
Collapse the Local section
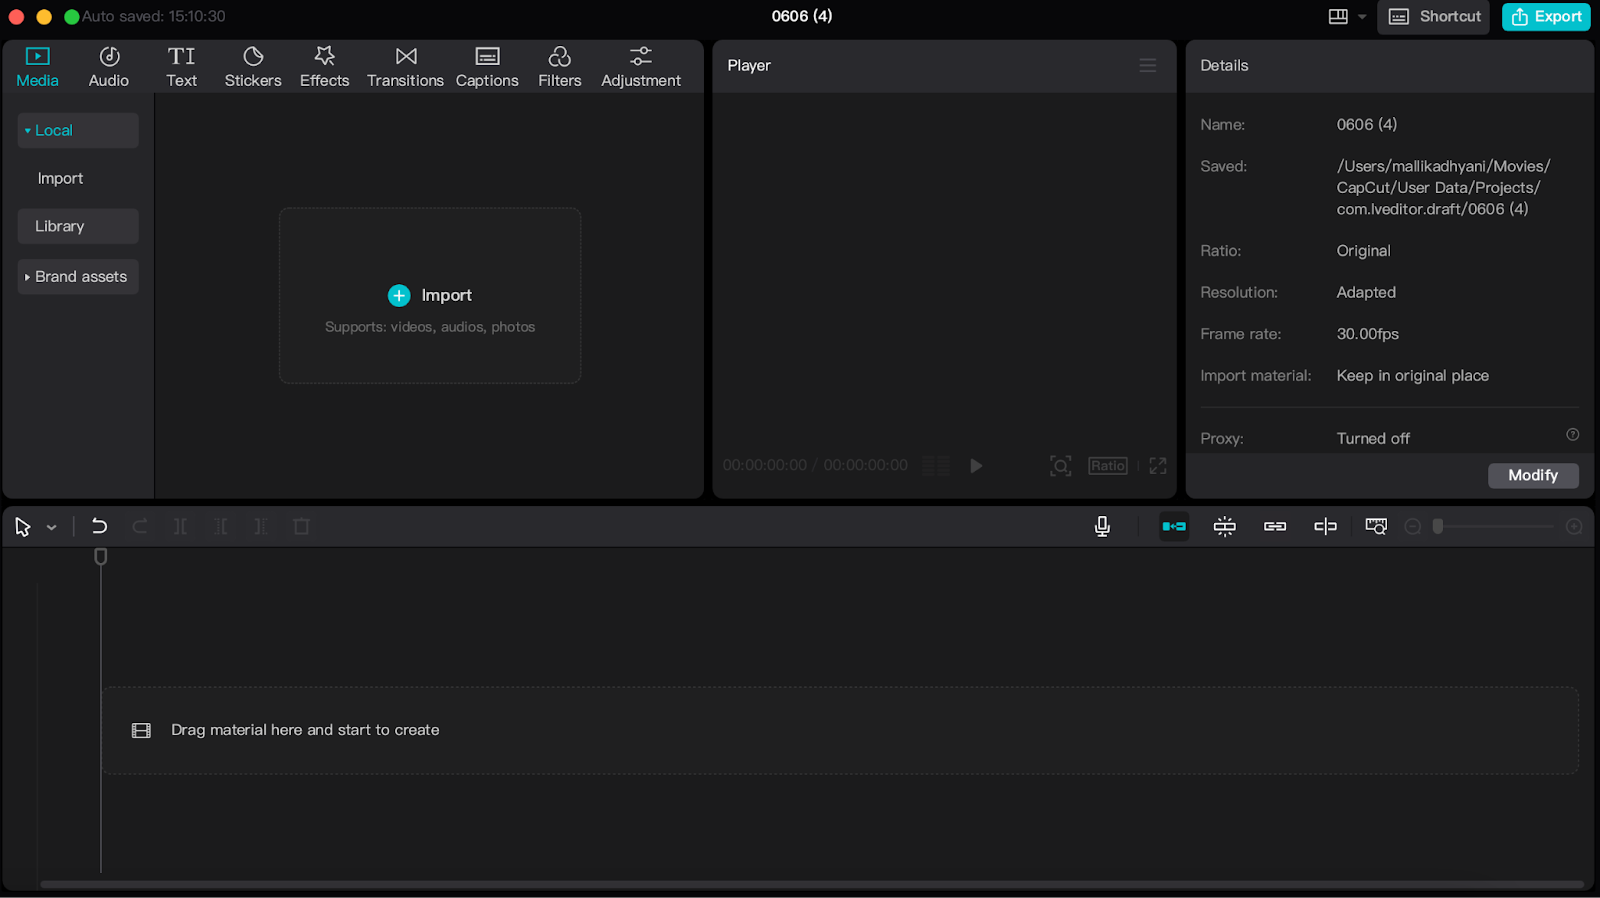coord(78,130)
